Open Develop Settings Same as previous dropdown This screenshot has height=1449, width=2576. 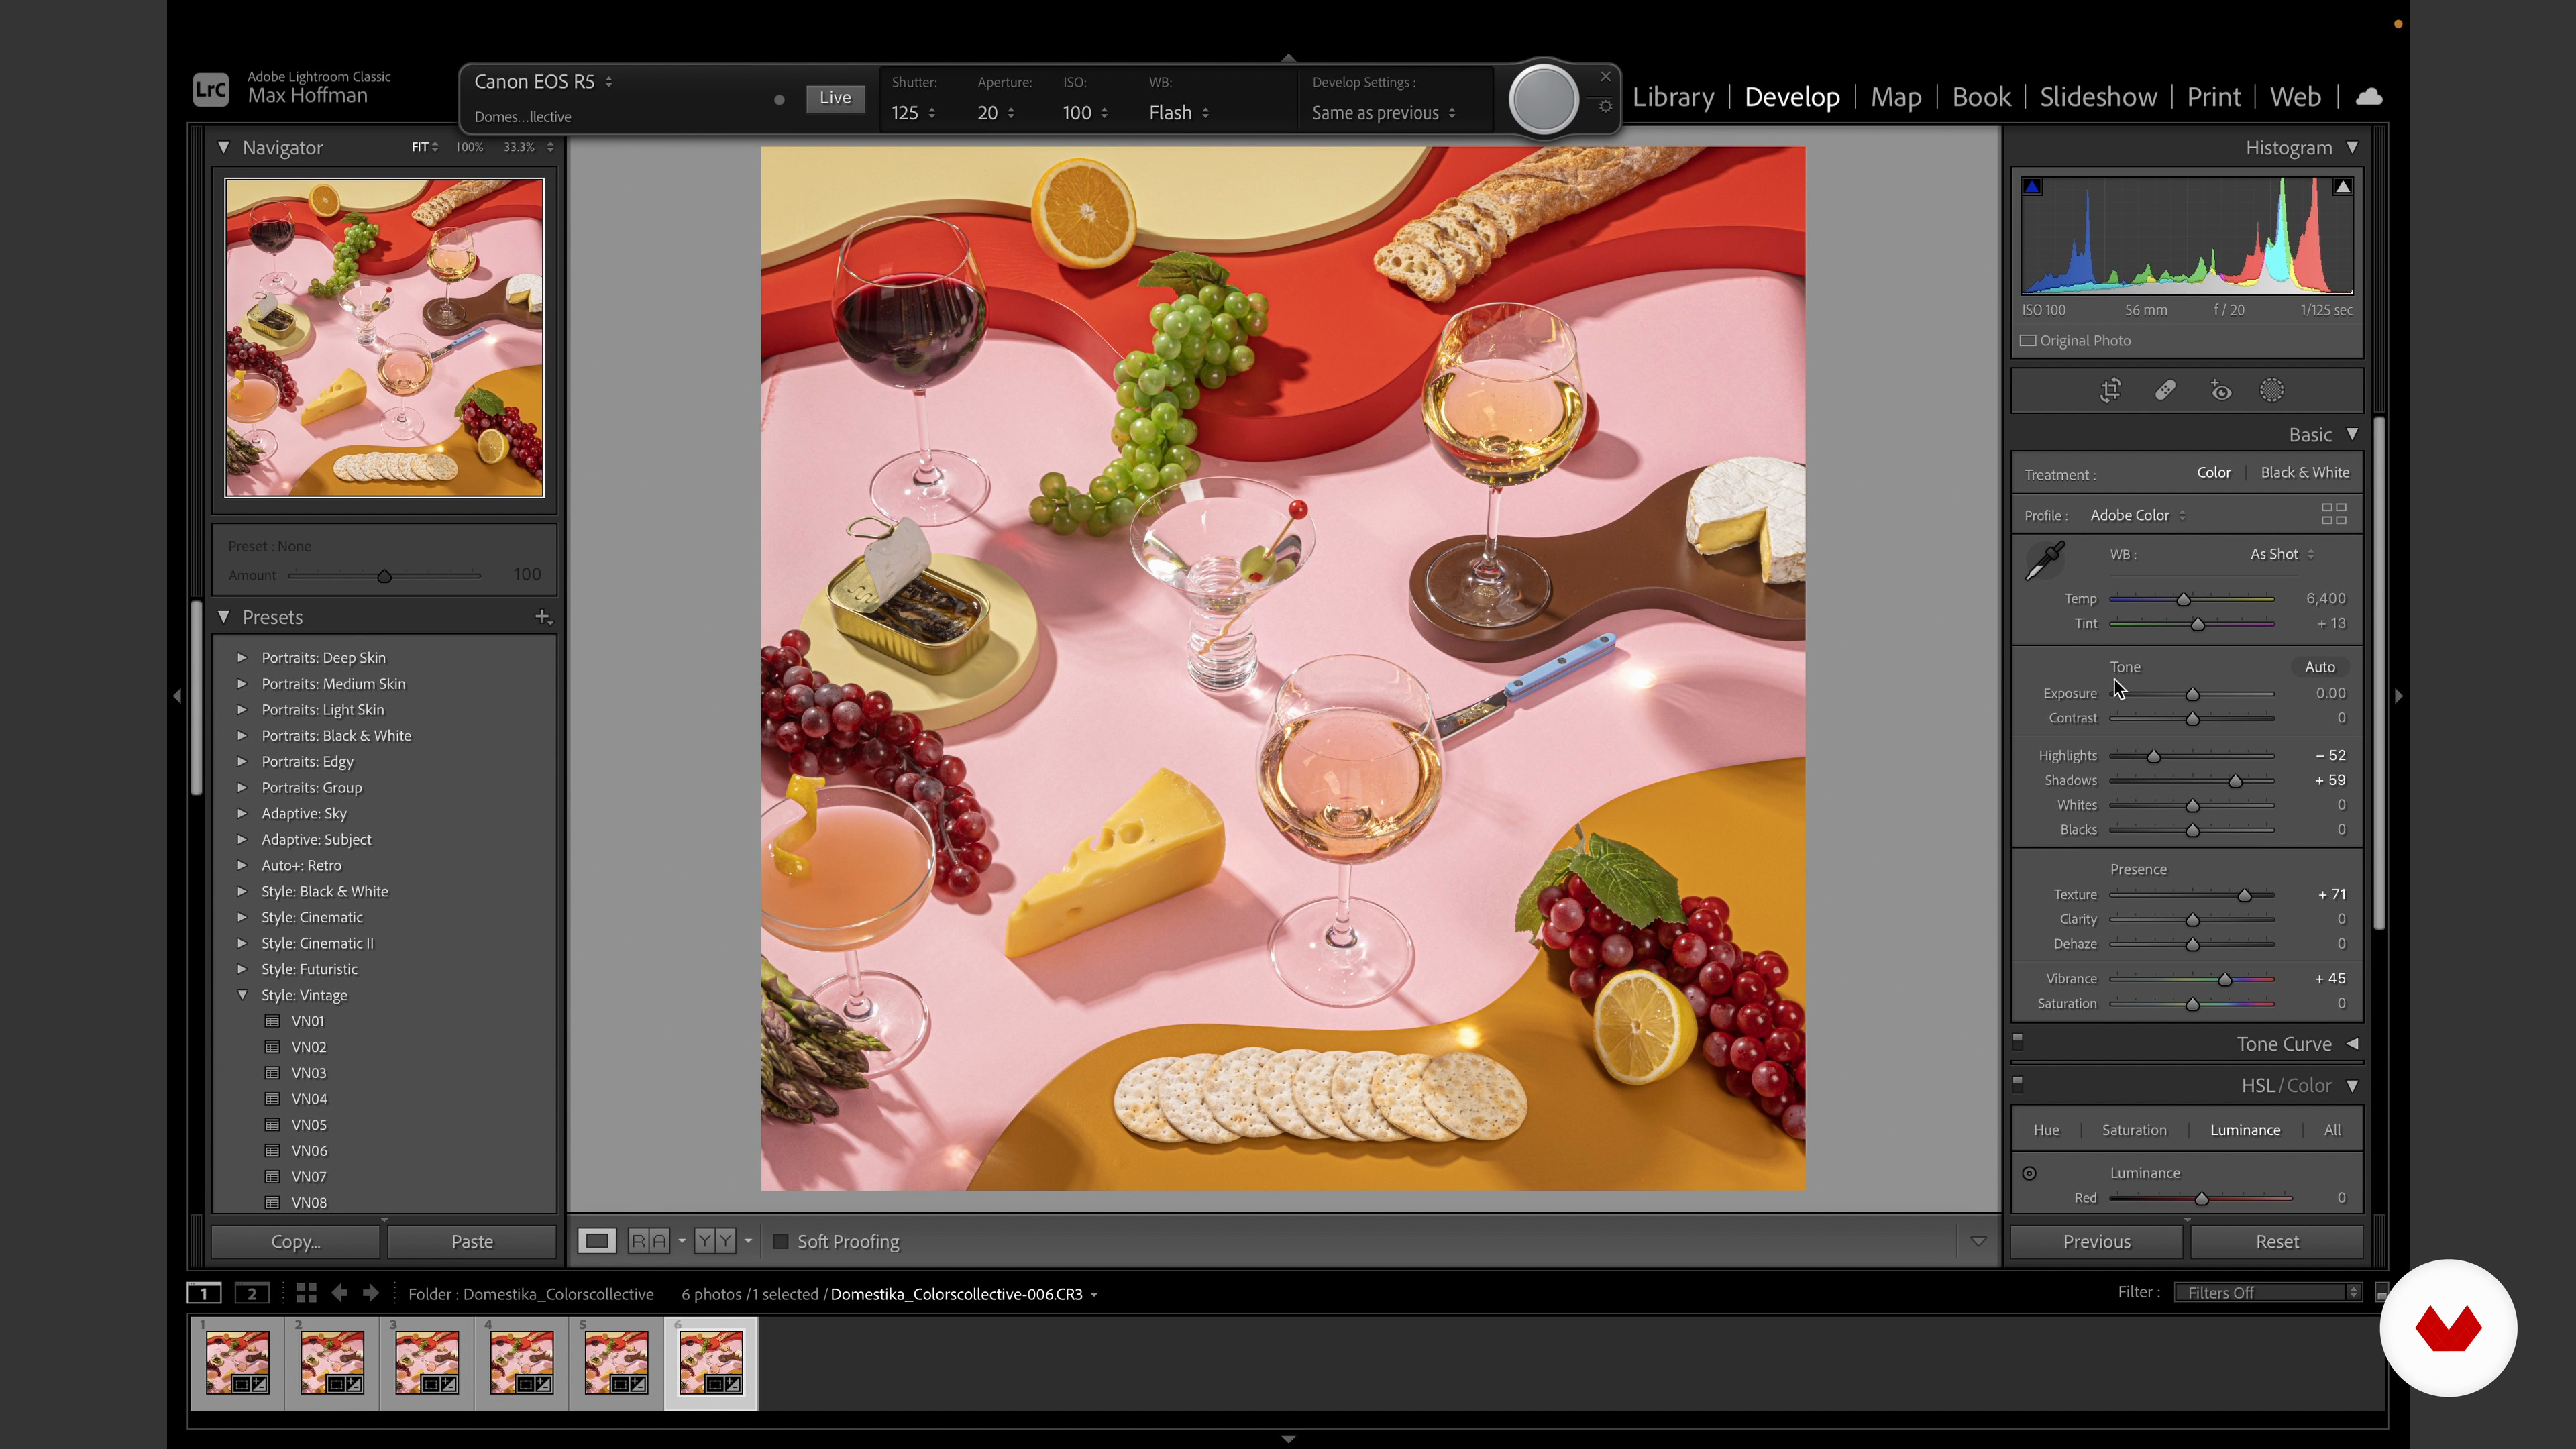pos(1384,113)
